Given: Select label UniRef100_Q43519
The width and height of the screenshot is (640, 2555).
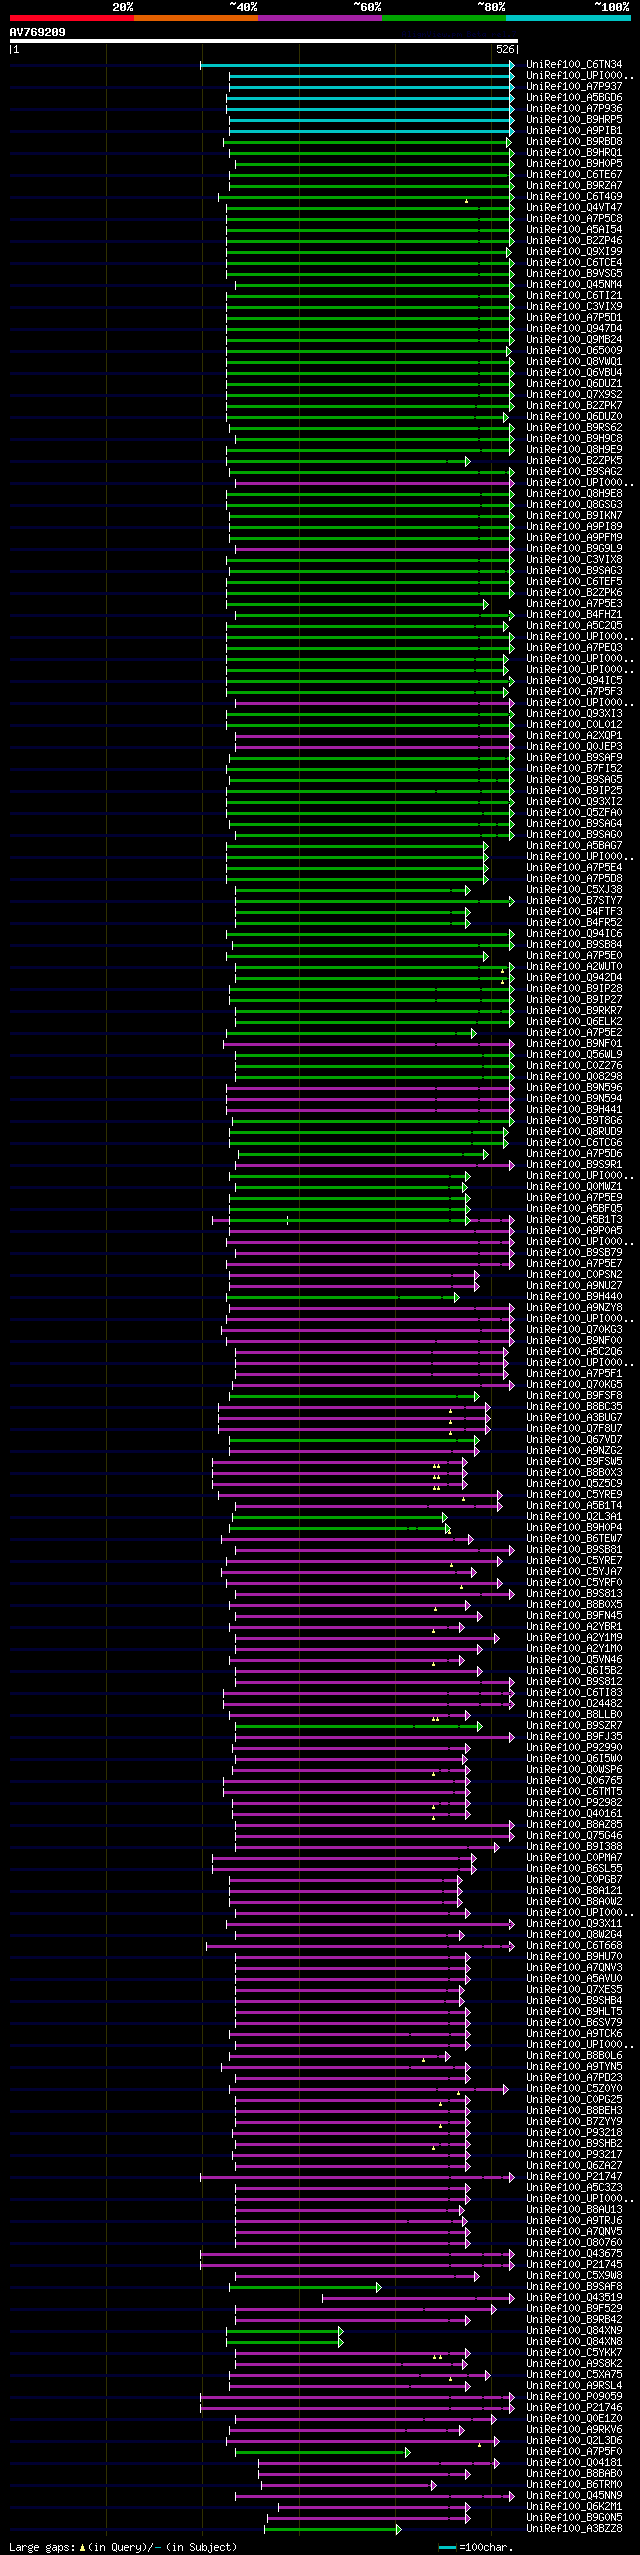Looking at the screenshot, I should (574, 2298).
